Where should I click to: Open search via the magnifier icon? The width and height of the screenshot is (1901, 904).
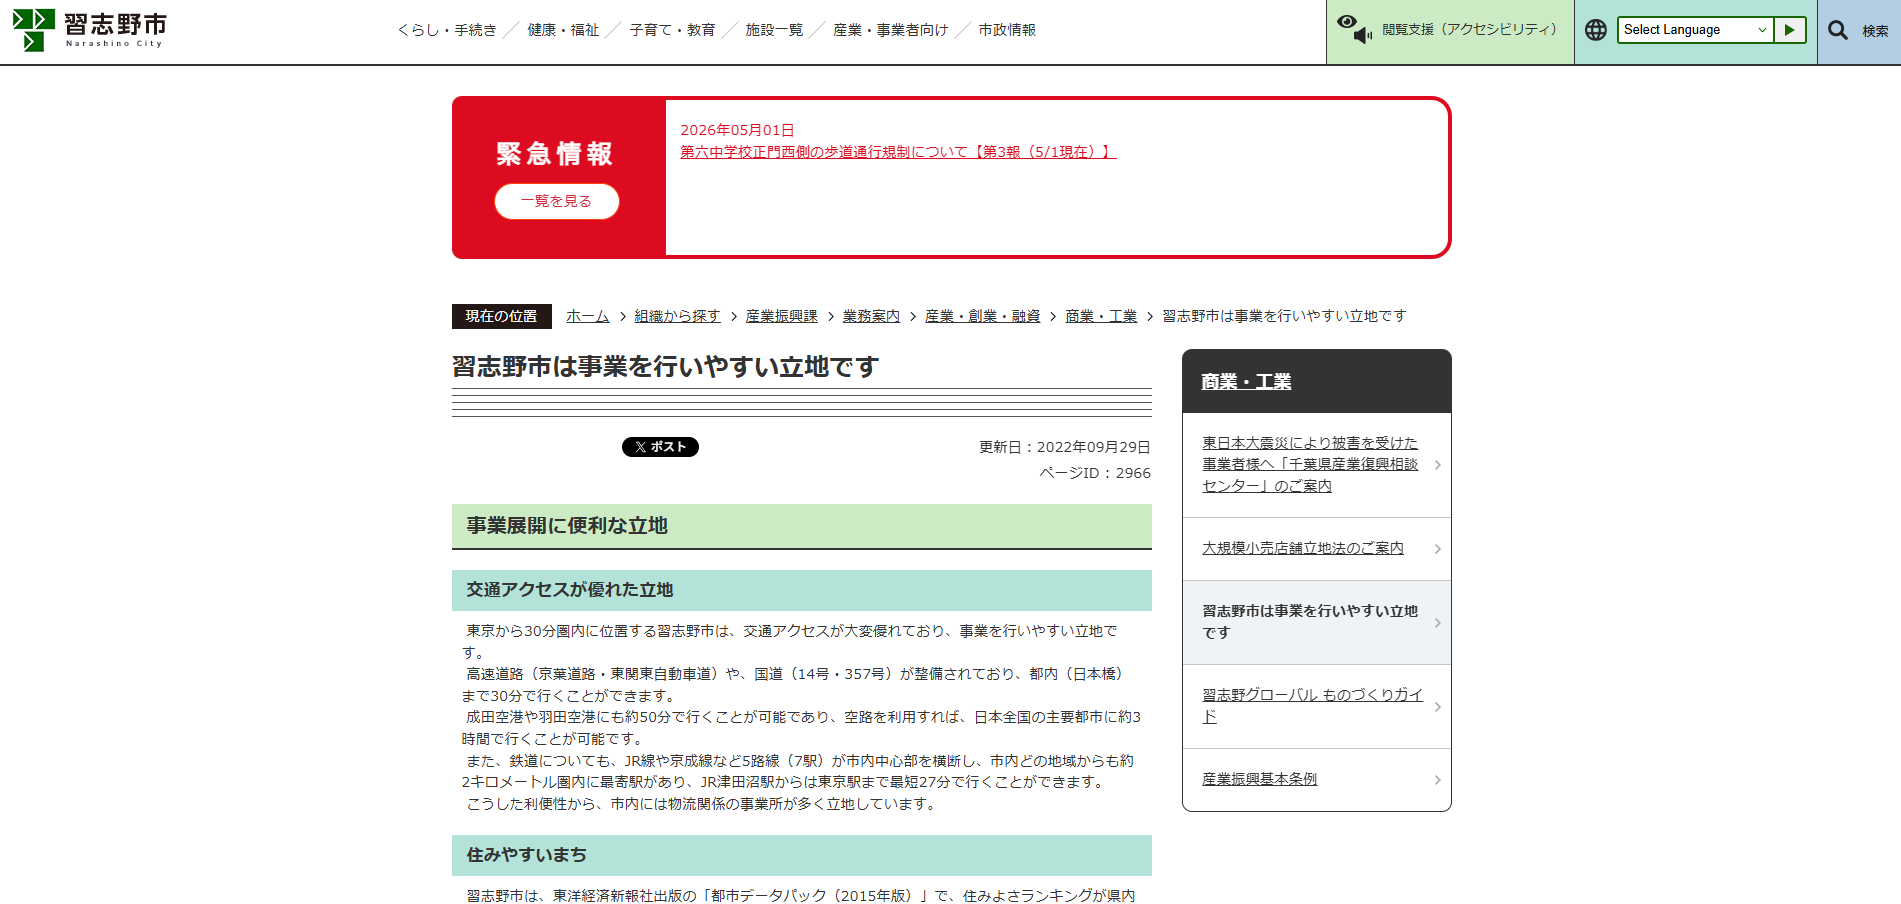tap(1838, 30)
